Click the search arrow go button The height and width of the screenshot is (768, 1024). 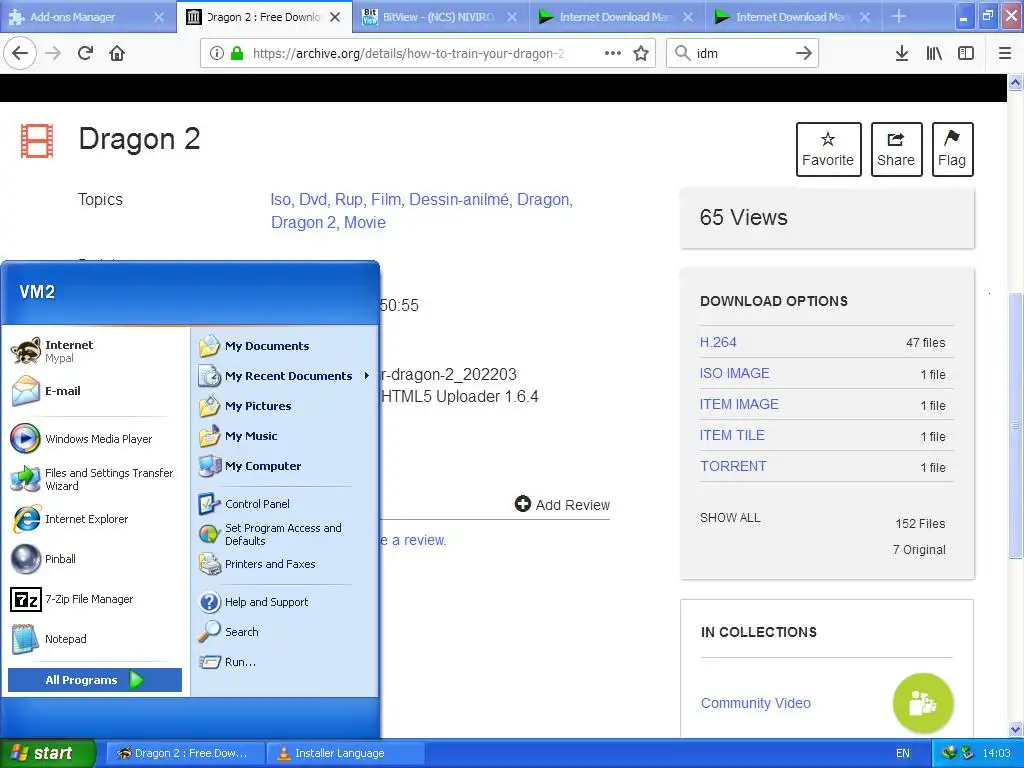tap(803, 53)
